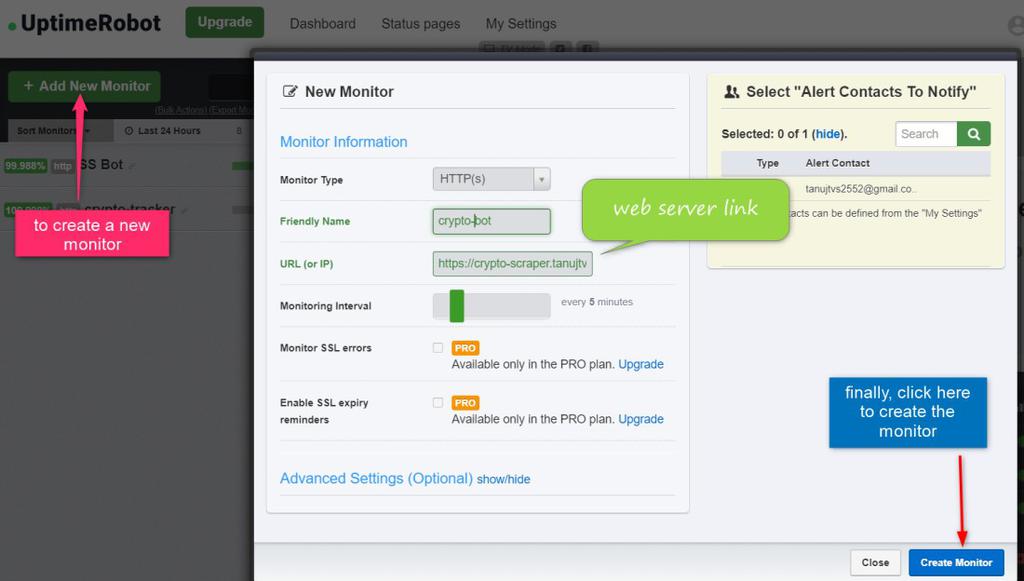Click the Close button in the dialog

tap(875, 562)
